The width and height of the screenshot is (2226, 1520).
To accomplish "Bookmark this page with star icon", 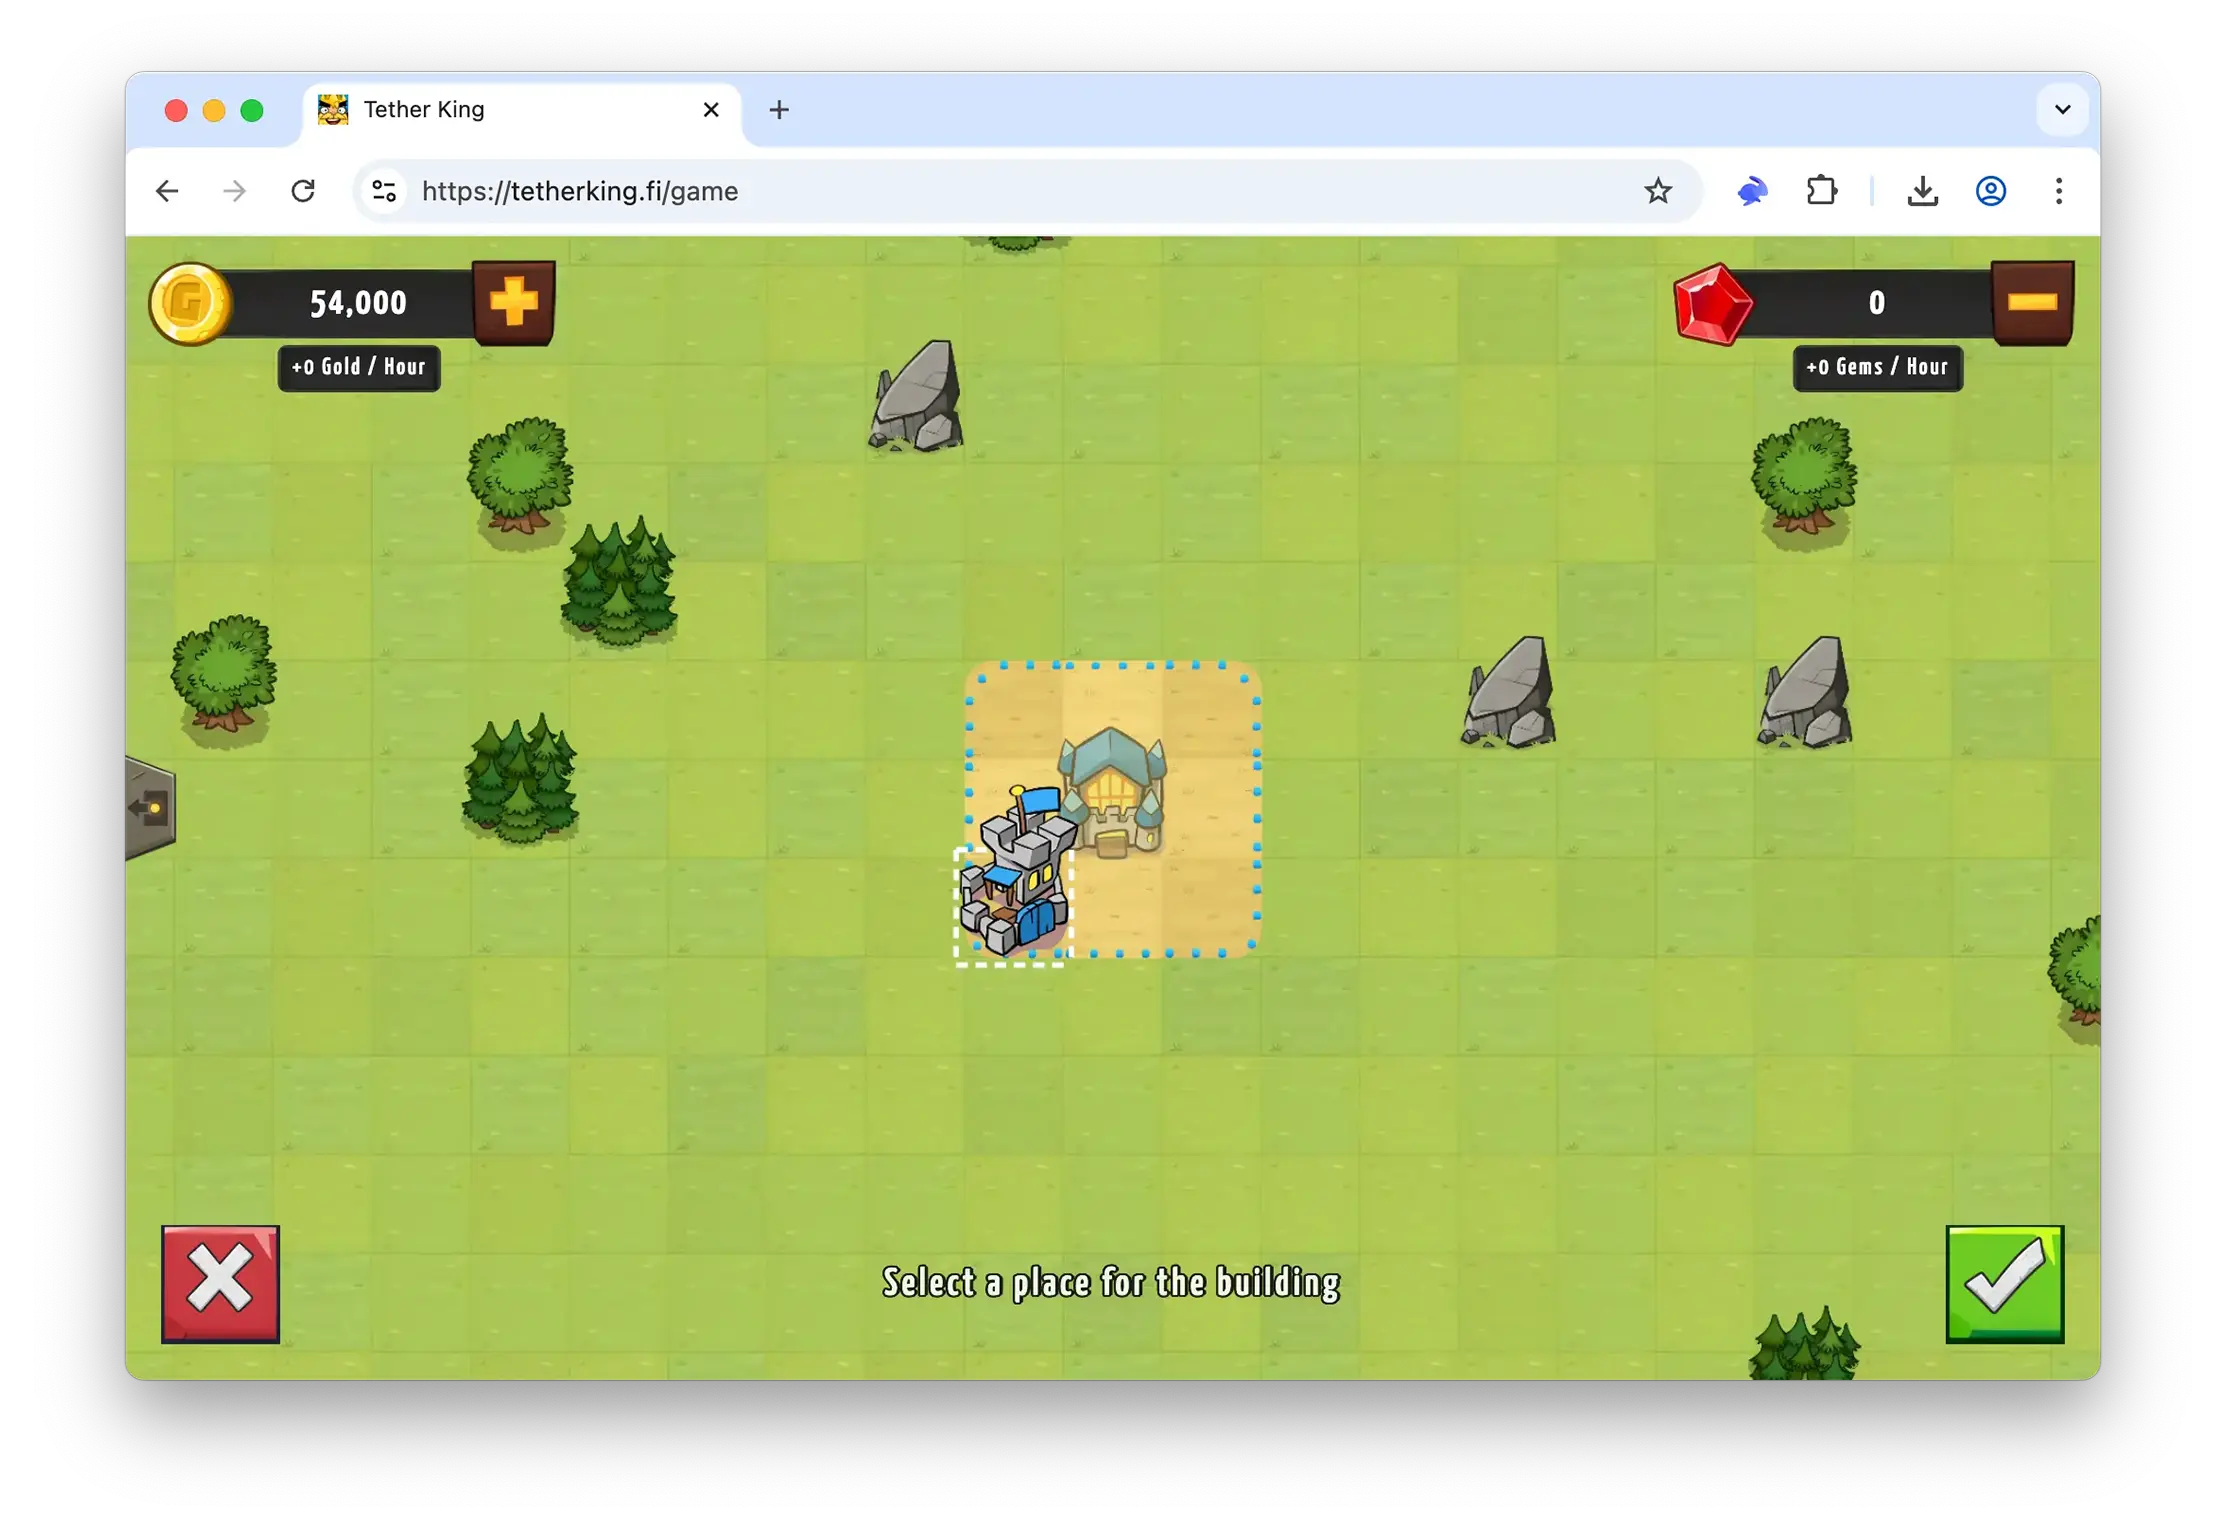I will pos(1657,191).
